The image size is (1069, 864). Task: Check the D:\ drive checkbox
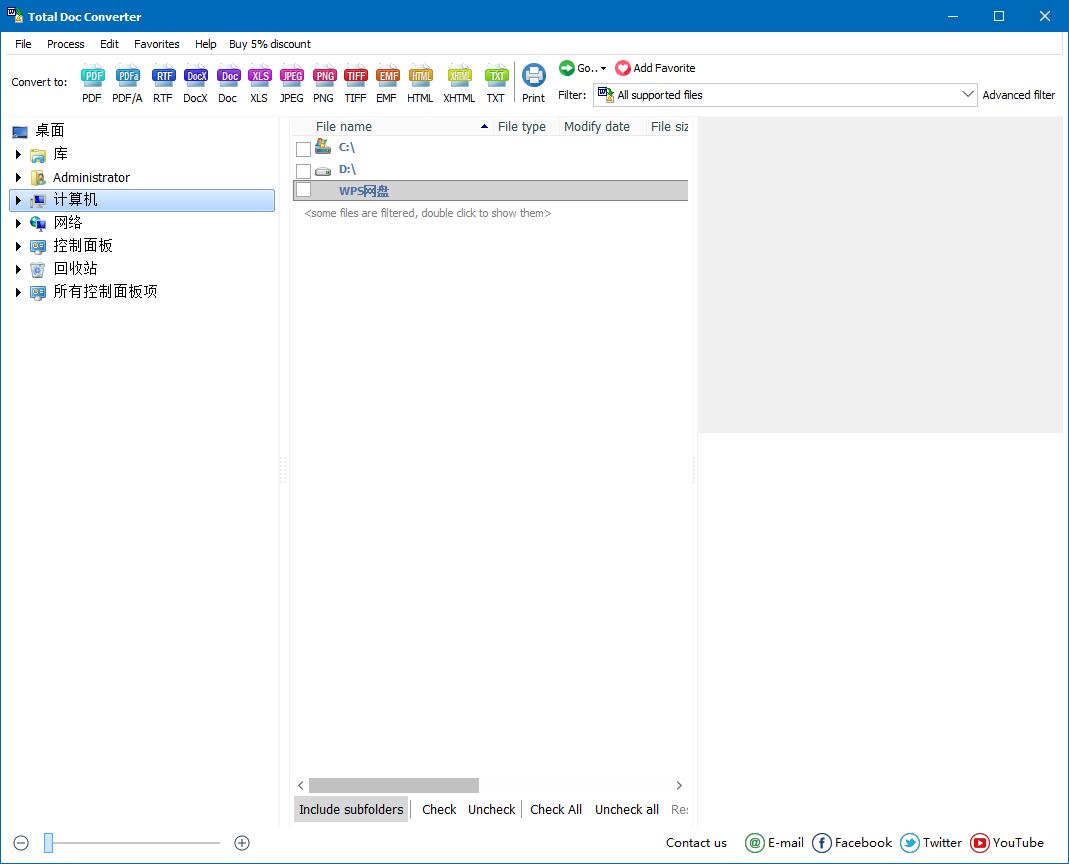pos(303,170)
